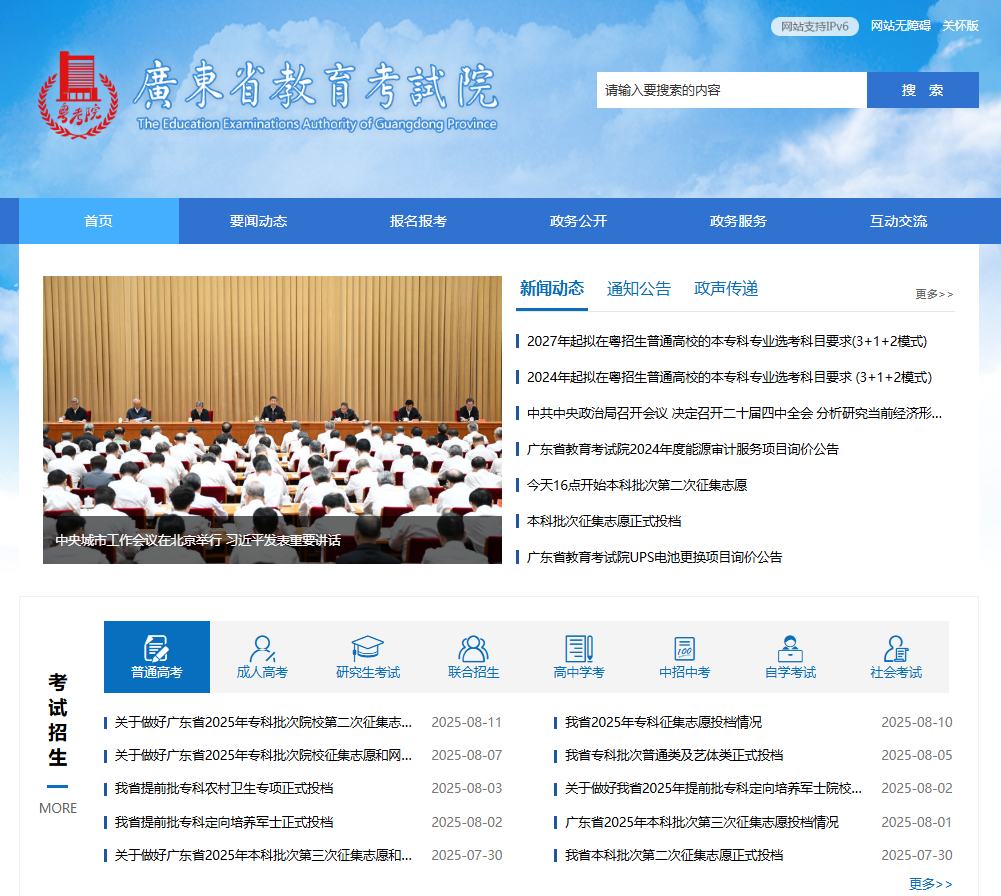Click the 中招中考 score sheet icon
The width and height of the screenshot is (1001, 896).
click(684, 648)
